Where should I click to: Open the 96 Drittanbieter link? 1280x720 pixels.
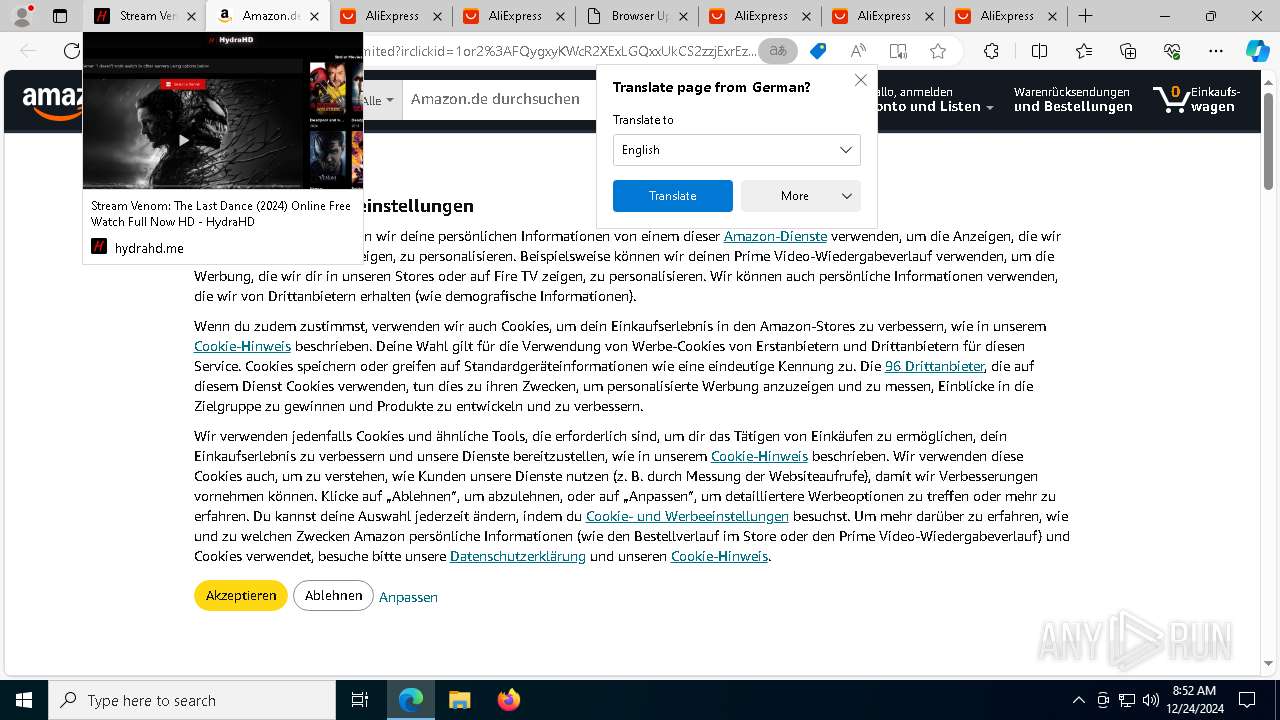pos(935,366)
